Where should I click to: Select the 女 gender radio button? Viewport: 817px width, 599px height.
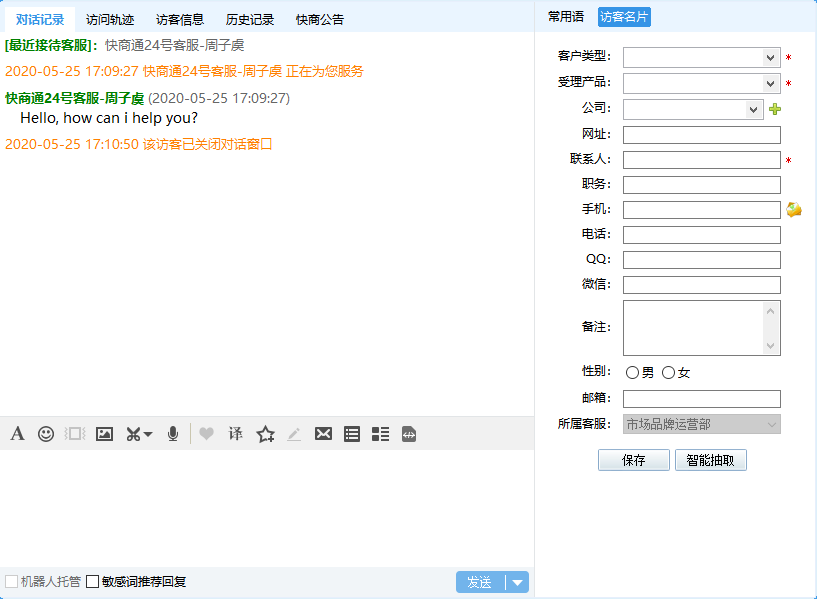pyautogui.click(x=668, y=373)
